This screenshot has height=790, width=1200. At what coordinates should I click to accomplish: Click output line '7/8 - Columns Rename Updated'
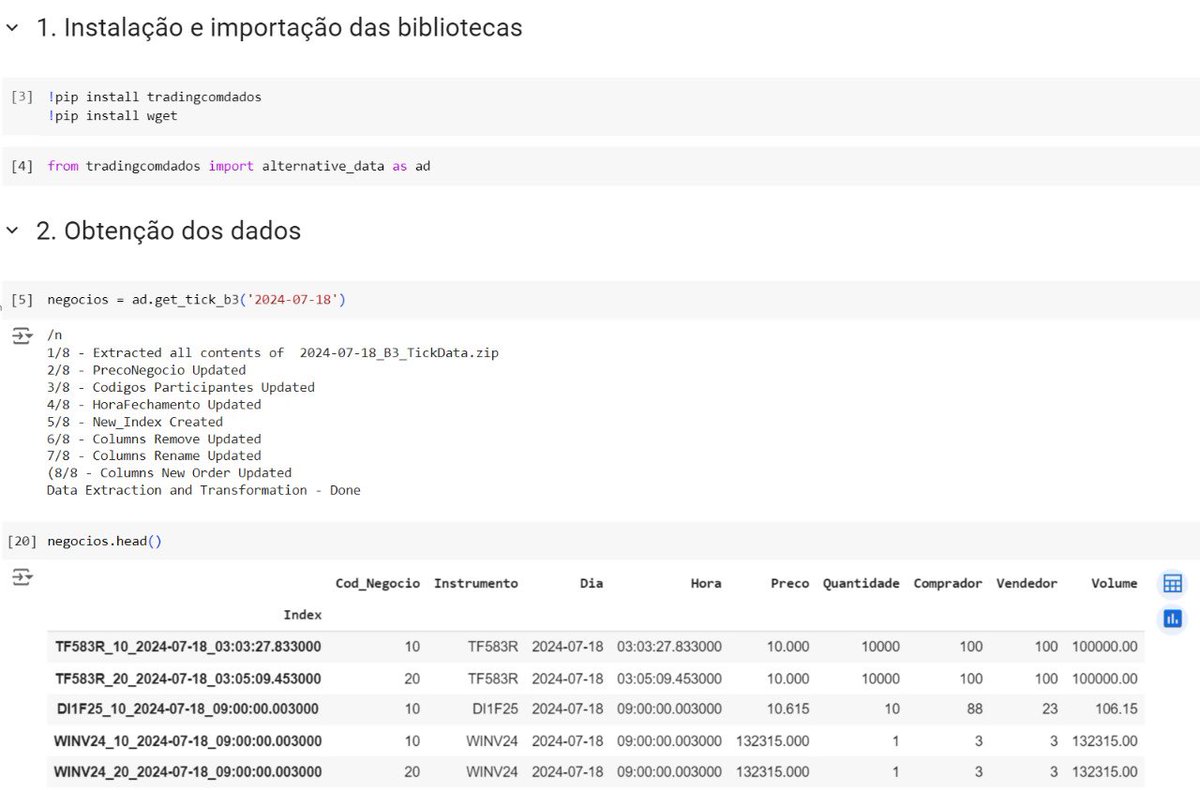pos(154,455)
